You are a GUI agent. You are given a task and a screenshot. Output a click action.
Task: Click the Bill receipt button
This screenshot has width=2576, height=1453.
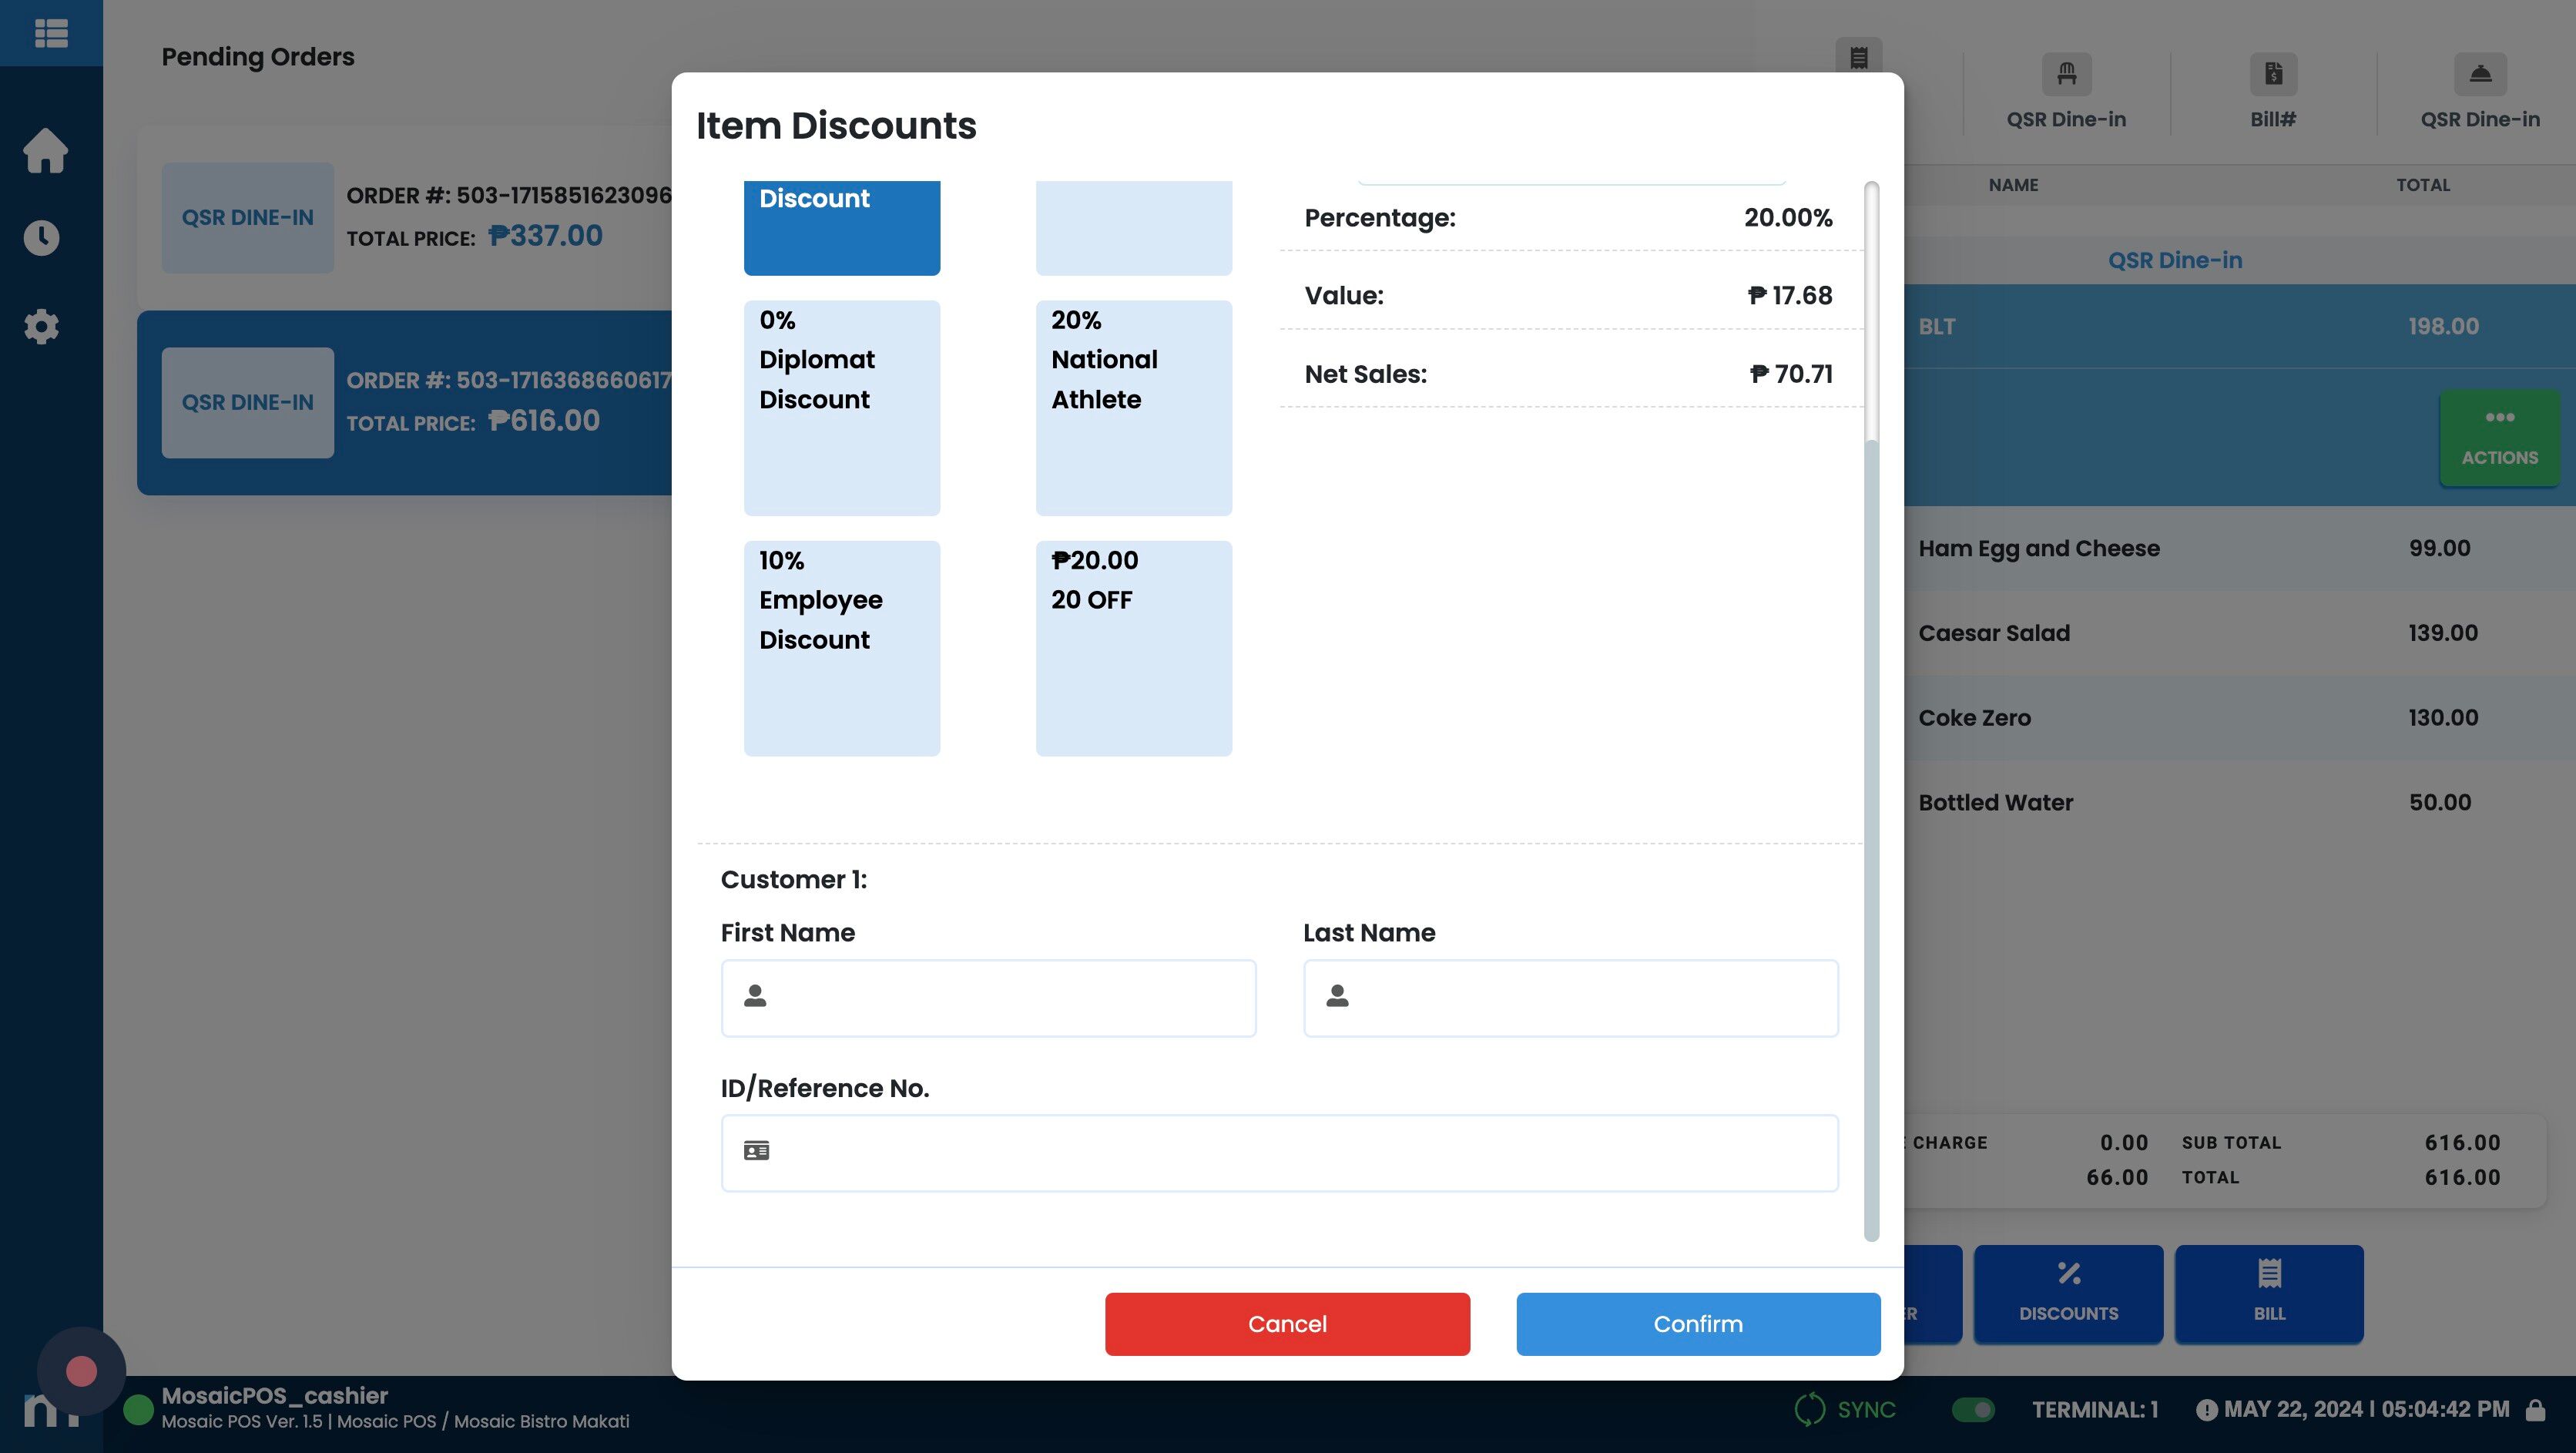2269,1293
